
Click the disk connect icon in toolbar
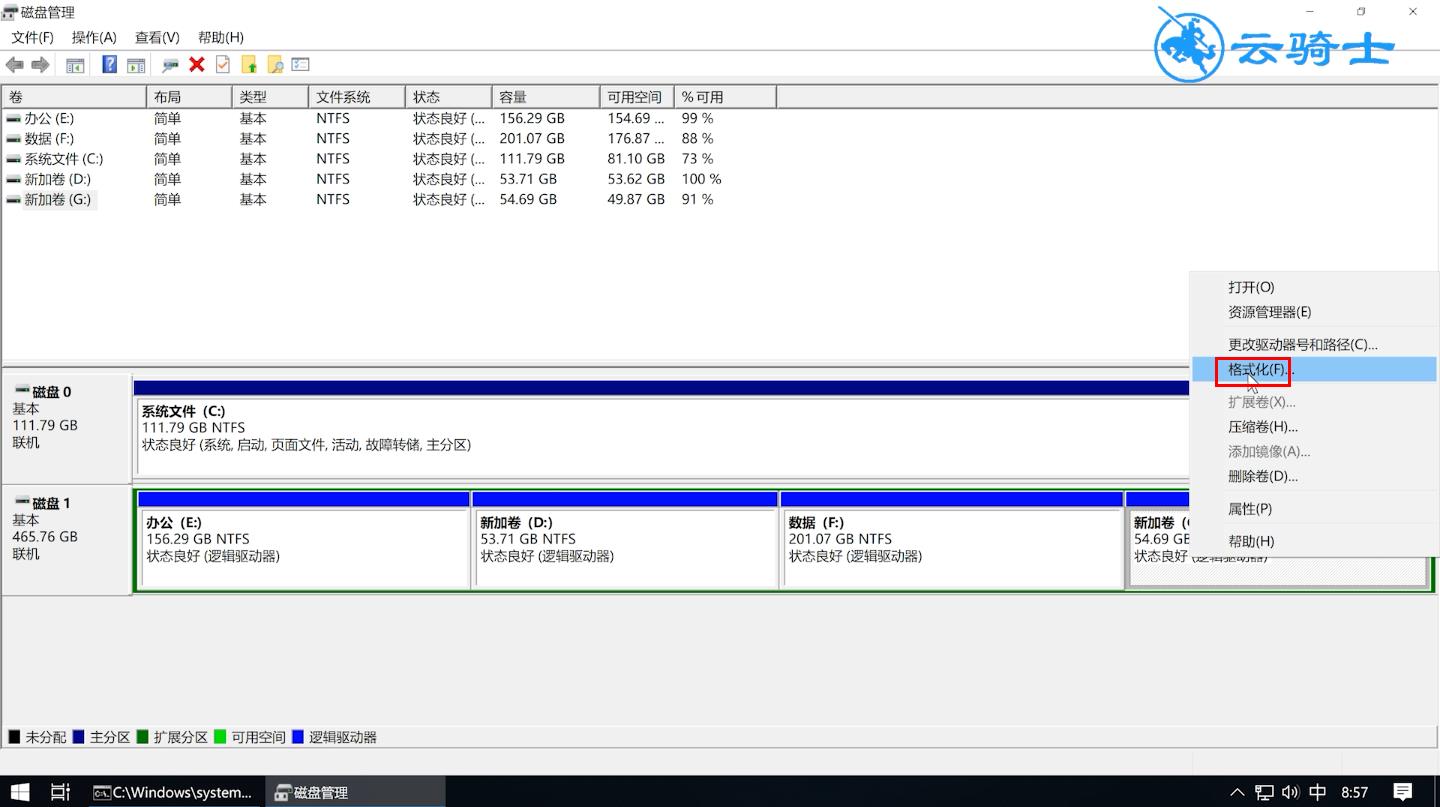(170, 65)
